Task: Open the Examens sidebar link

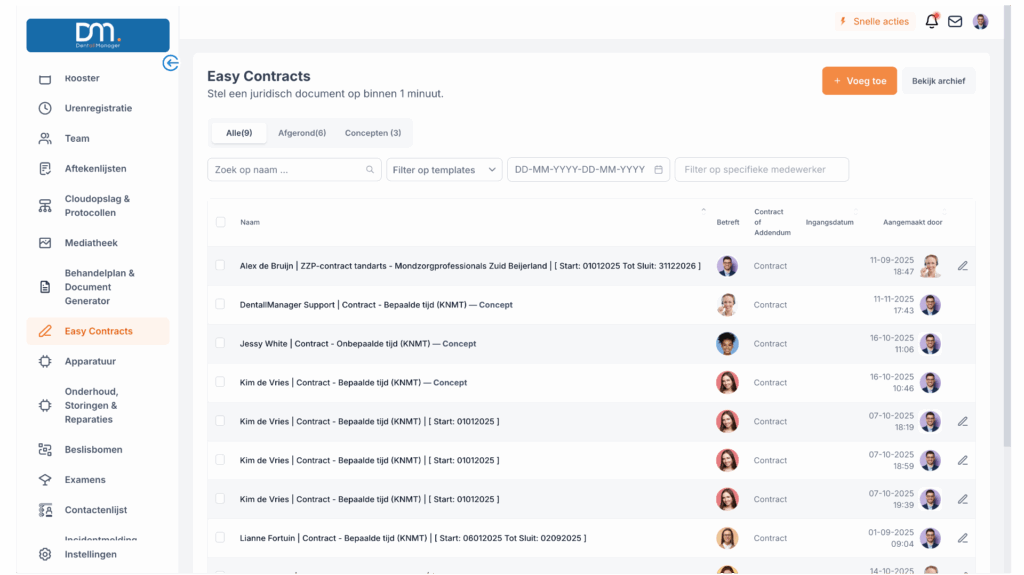Action: [85, 480]
